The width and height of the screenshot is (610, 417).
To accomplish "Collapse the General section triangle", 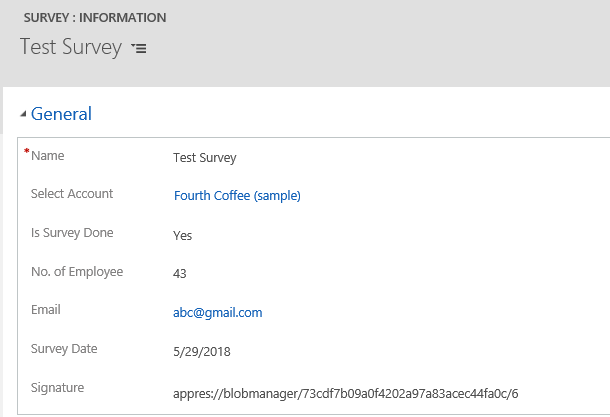I will tap(23, 115).
